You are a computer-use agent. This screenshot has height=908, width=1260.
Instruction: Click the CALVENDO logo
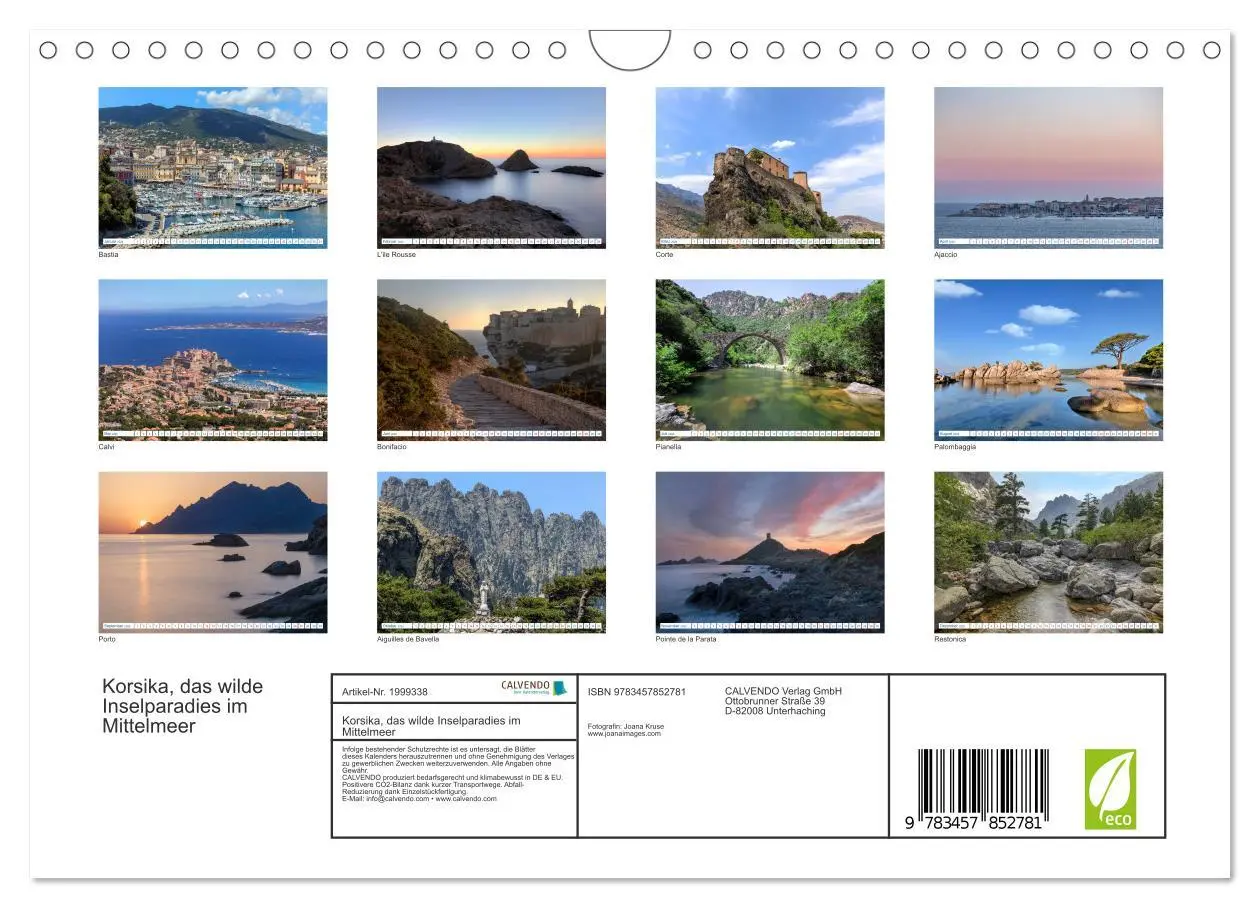534,688
